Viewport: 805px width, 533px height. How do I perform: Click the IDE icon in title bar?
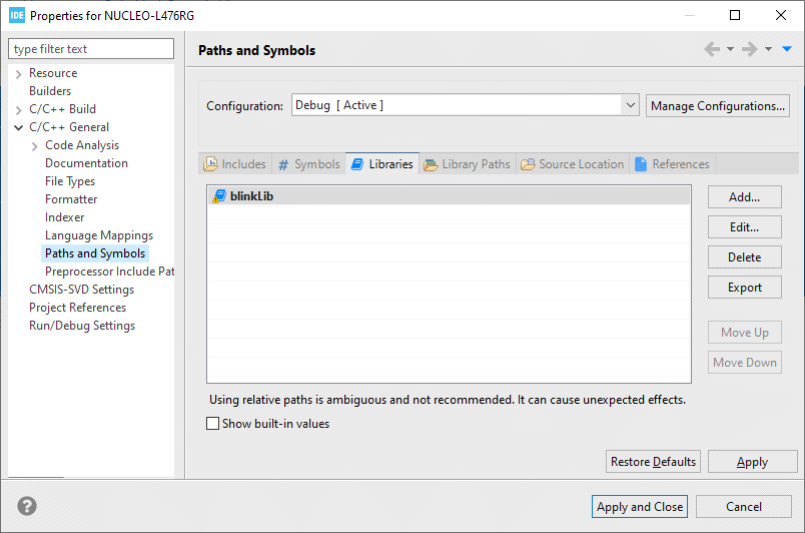click(x=16, y=15)
